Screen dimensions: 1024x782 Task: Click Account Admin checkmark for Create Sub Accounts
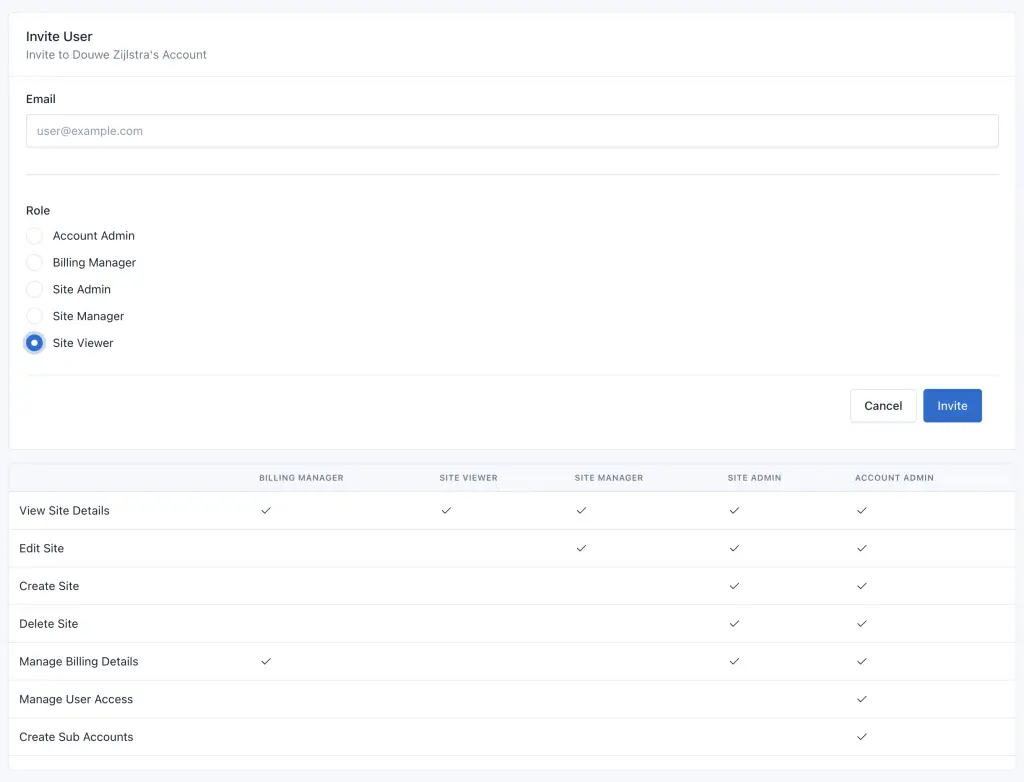862,737
